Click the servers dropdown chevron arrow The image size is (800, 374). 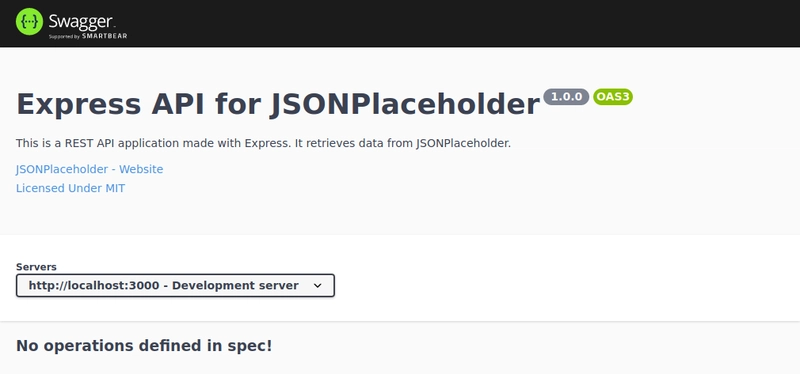[317, 286]
